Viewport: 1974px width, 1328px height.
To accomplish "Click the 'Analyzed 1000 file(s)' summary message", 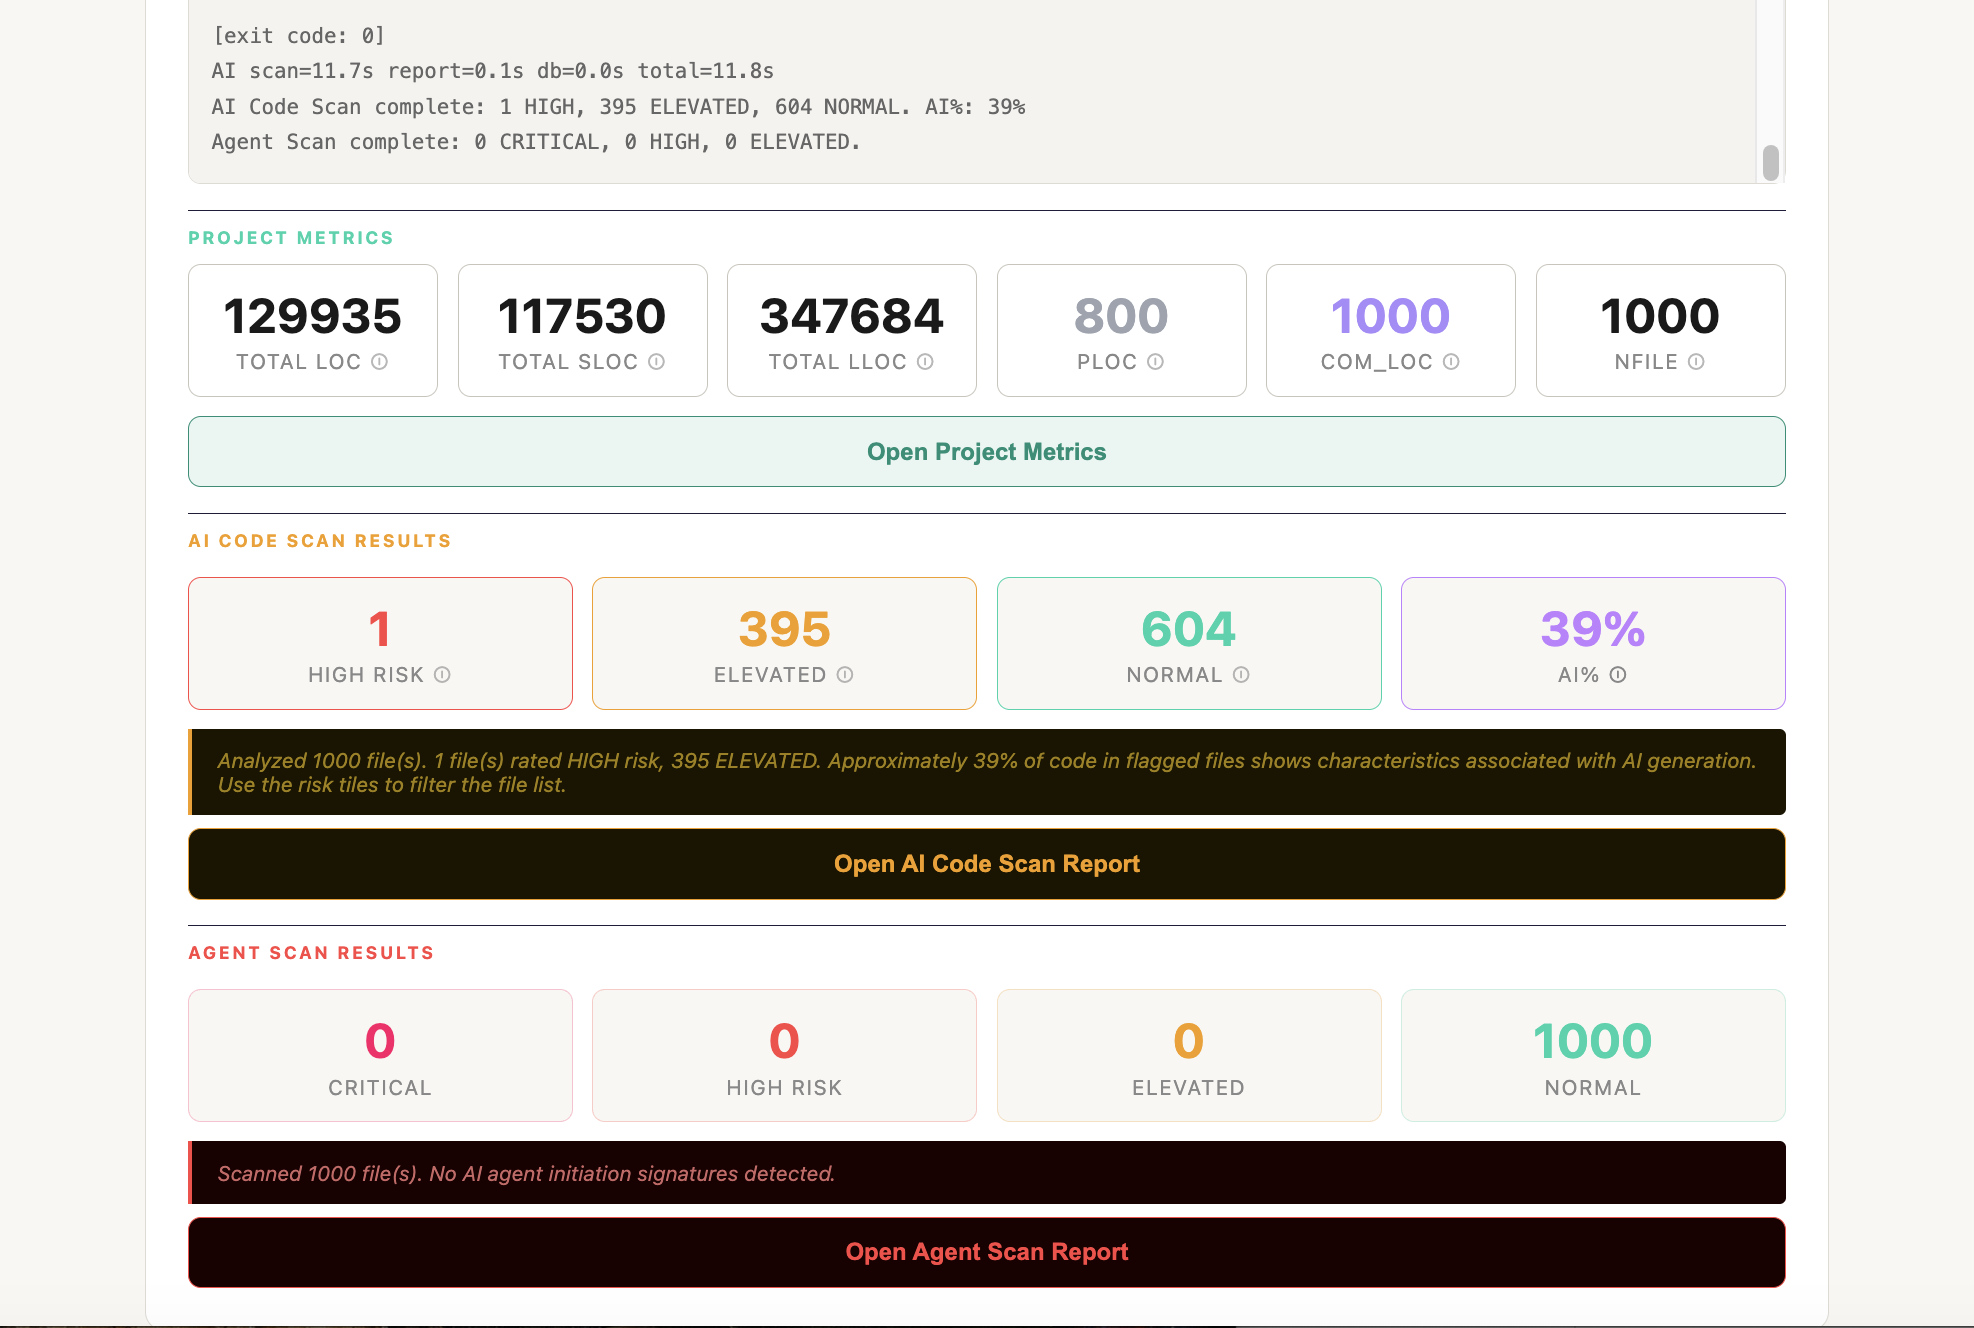I will tap(987, 772).
